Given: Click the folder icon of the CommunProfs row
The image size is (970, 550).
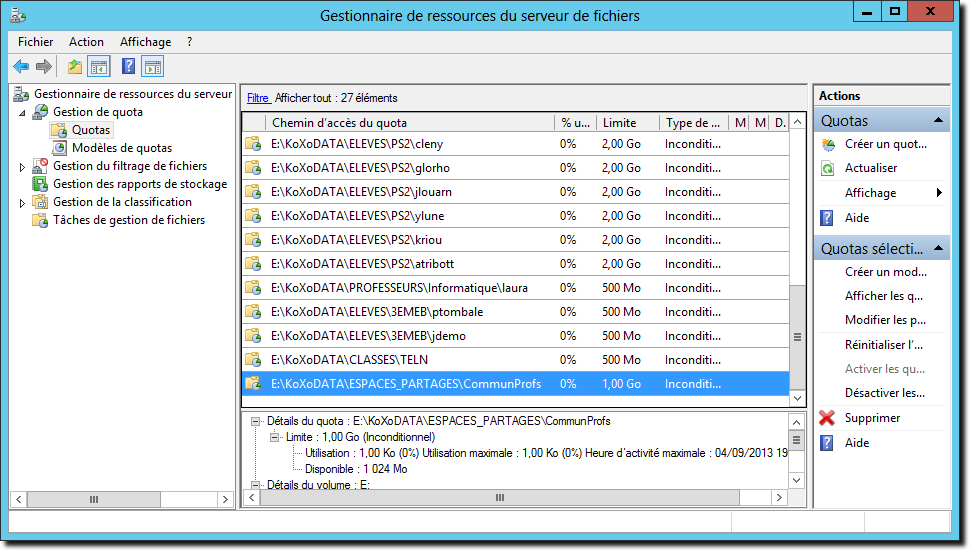Looking at the screenshot, I should pos(253,384).
